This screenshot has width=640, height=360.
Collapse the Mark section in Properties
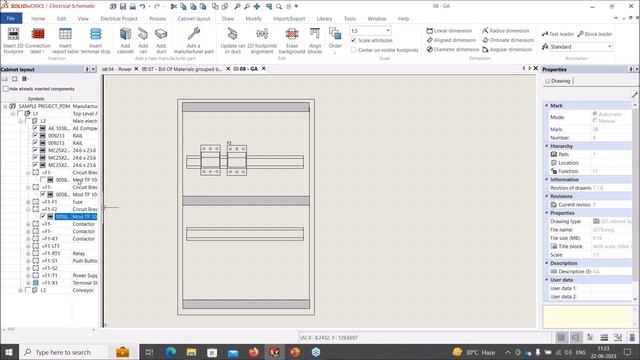click(547, 105)
